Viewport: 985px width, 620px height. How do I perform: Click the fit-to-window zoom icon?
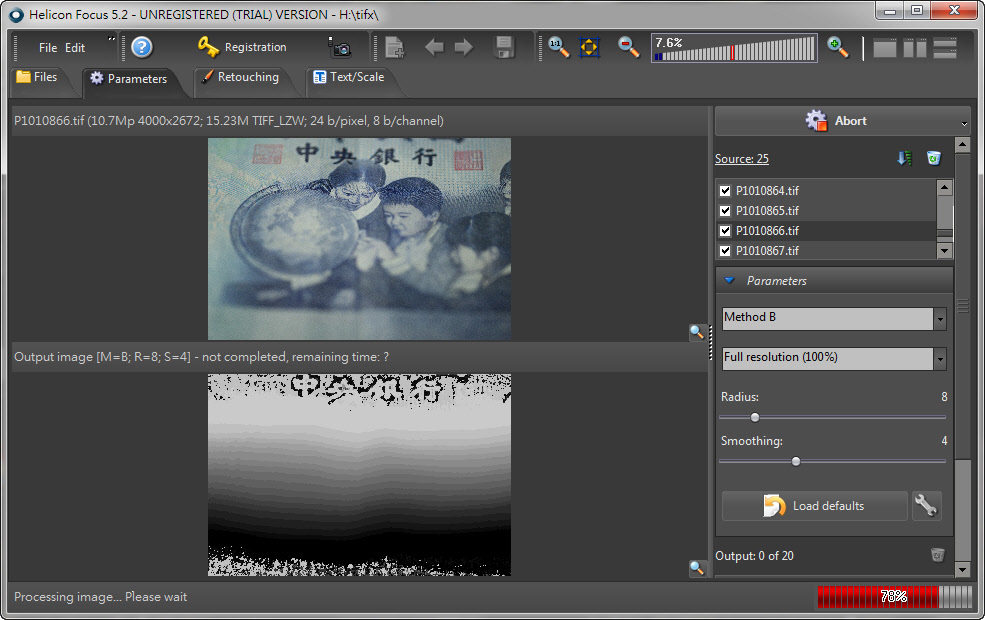[x=590, y=47]
